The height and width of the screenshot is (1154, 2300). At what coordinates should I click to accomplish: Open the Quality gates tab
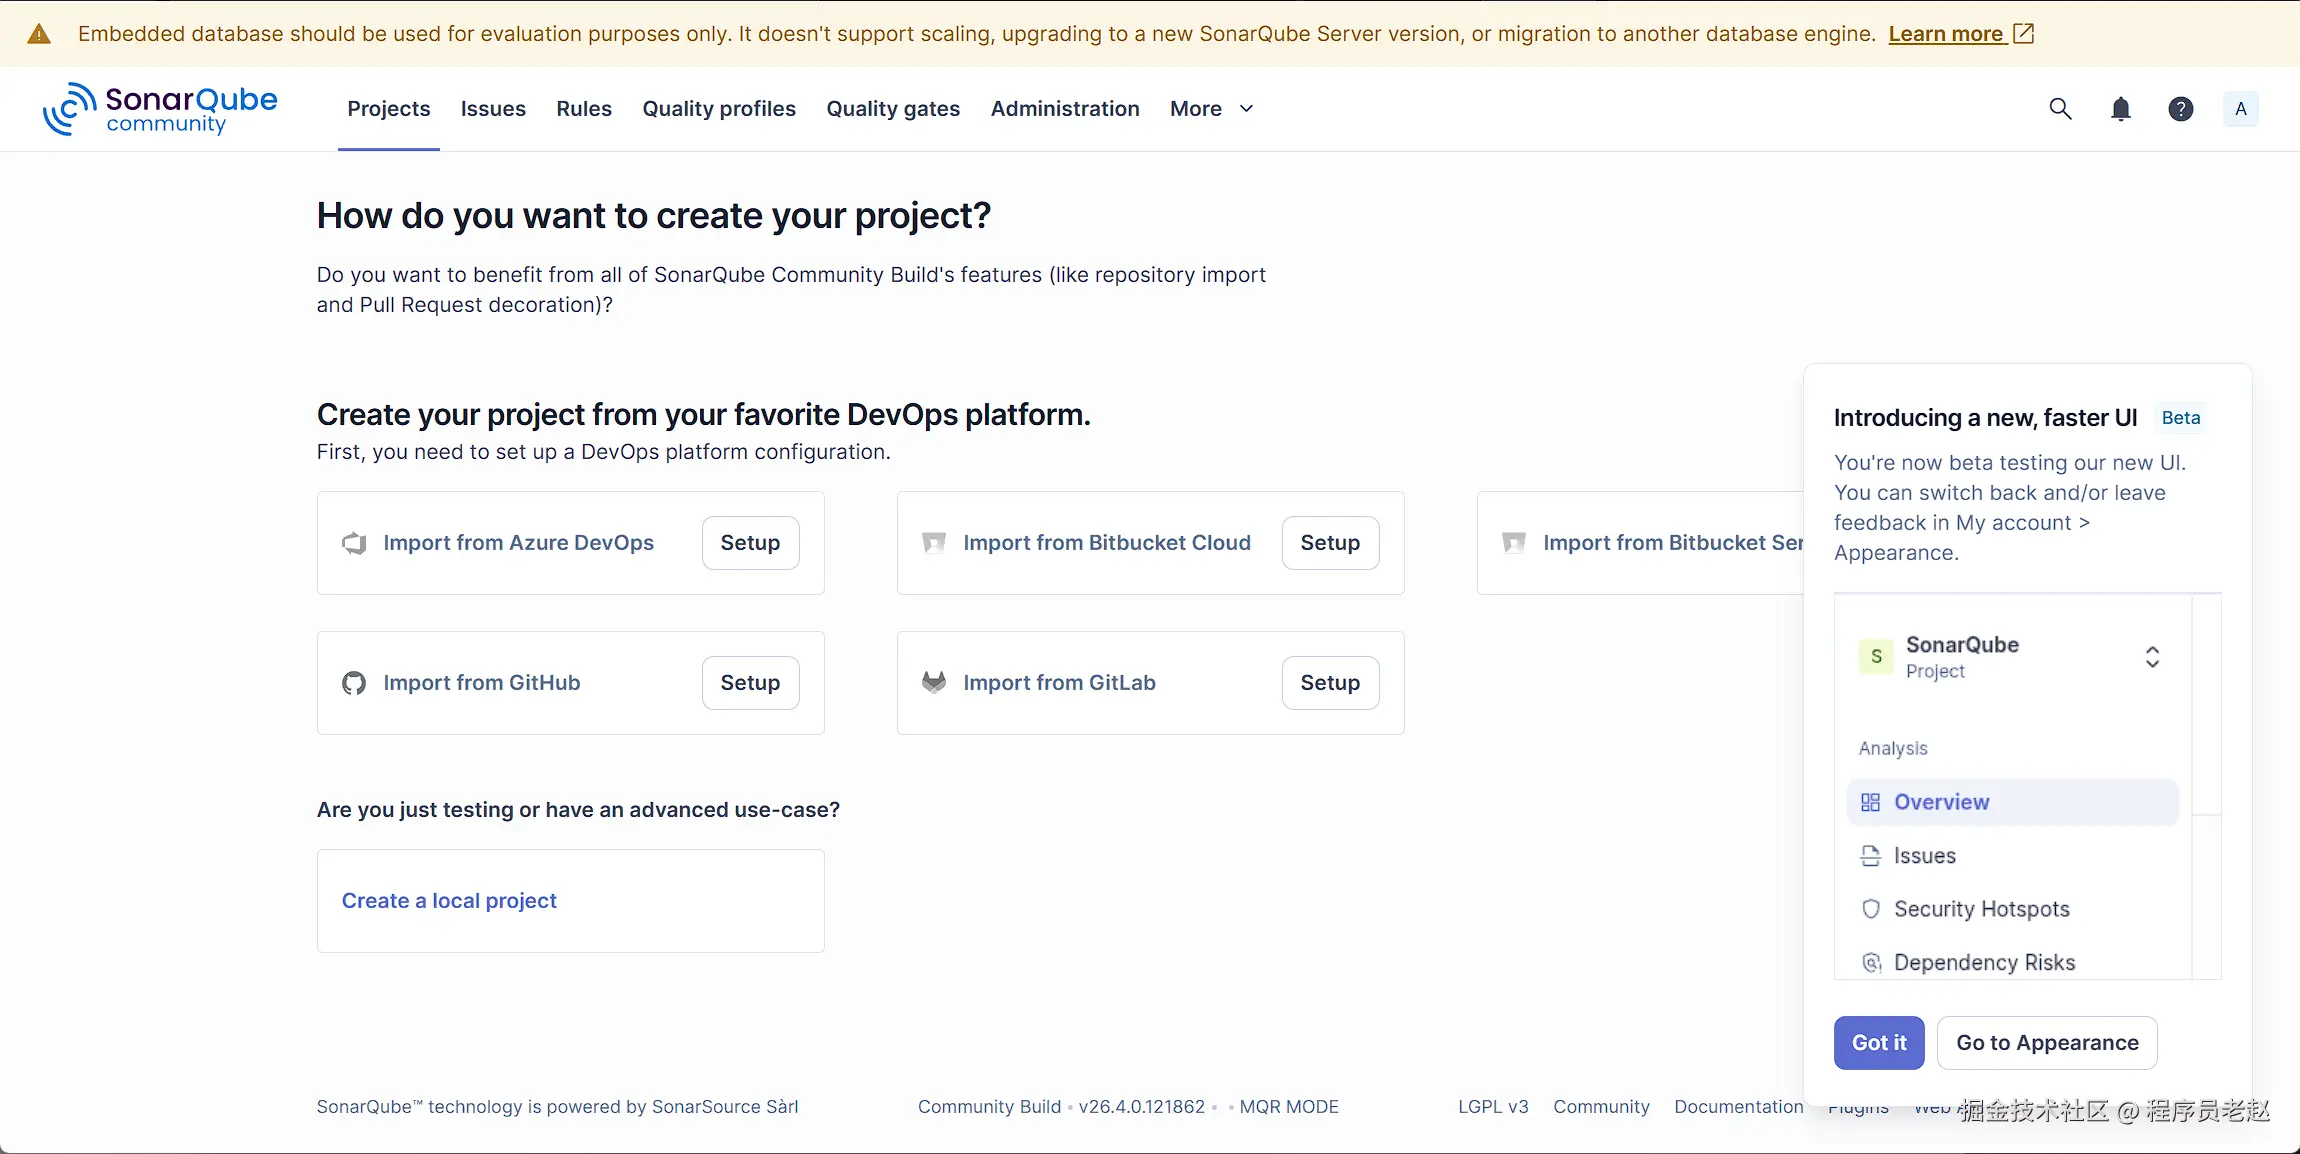tap(893, 109)
